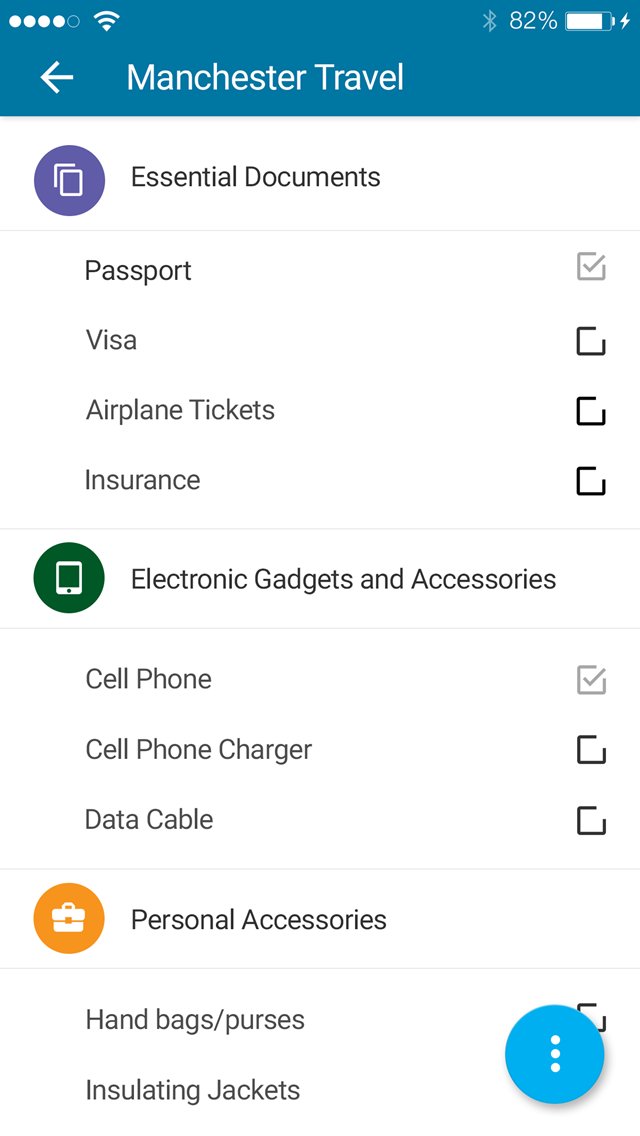Tap the back arrow in header
Screen dimensions: 640x1136
(57, 77)
